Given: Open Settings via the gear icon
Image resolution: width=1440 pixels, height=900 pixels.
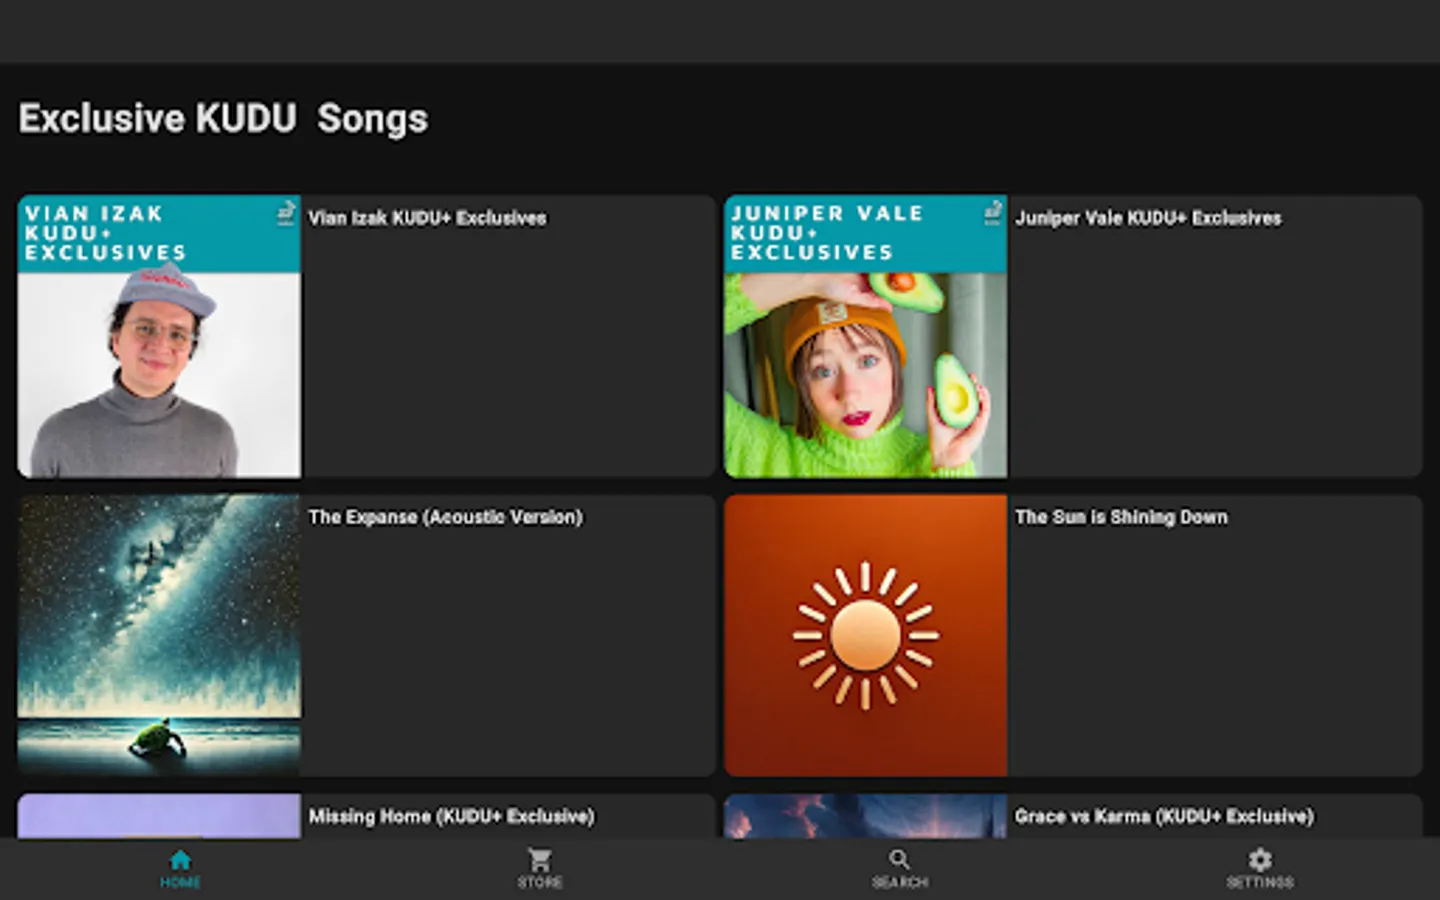Looking at the screenshot, I should coord(1259,858).
